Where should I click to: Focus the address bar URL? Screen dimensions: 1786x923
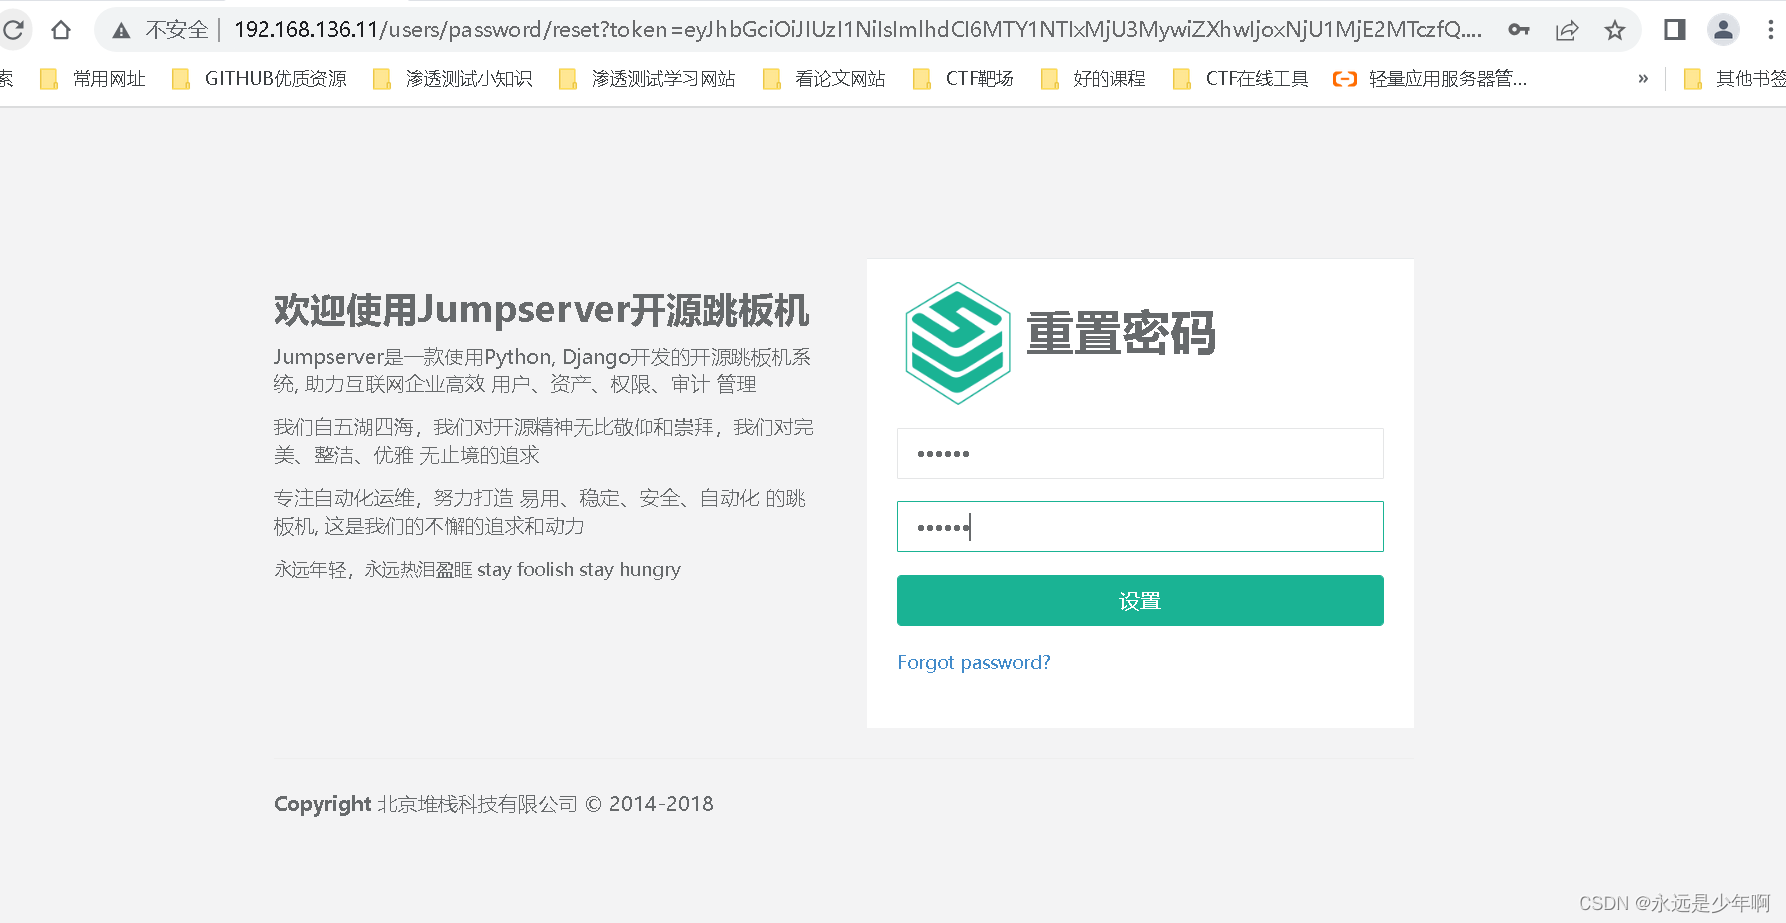858,30
